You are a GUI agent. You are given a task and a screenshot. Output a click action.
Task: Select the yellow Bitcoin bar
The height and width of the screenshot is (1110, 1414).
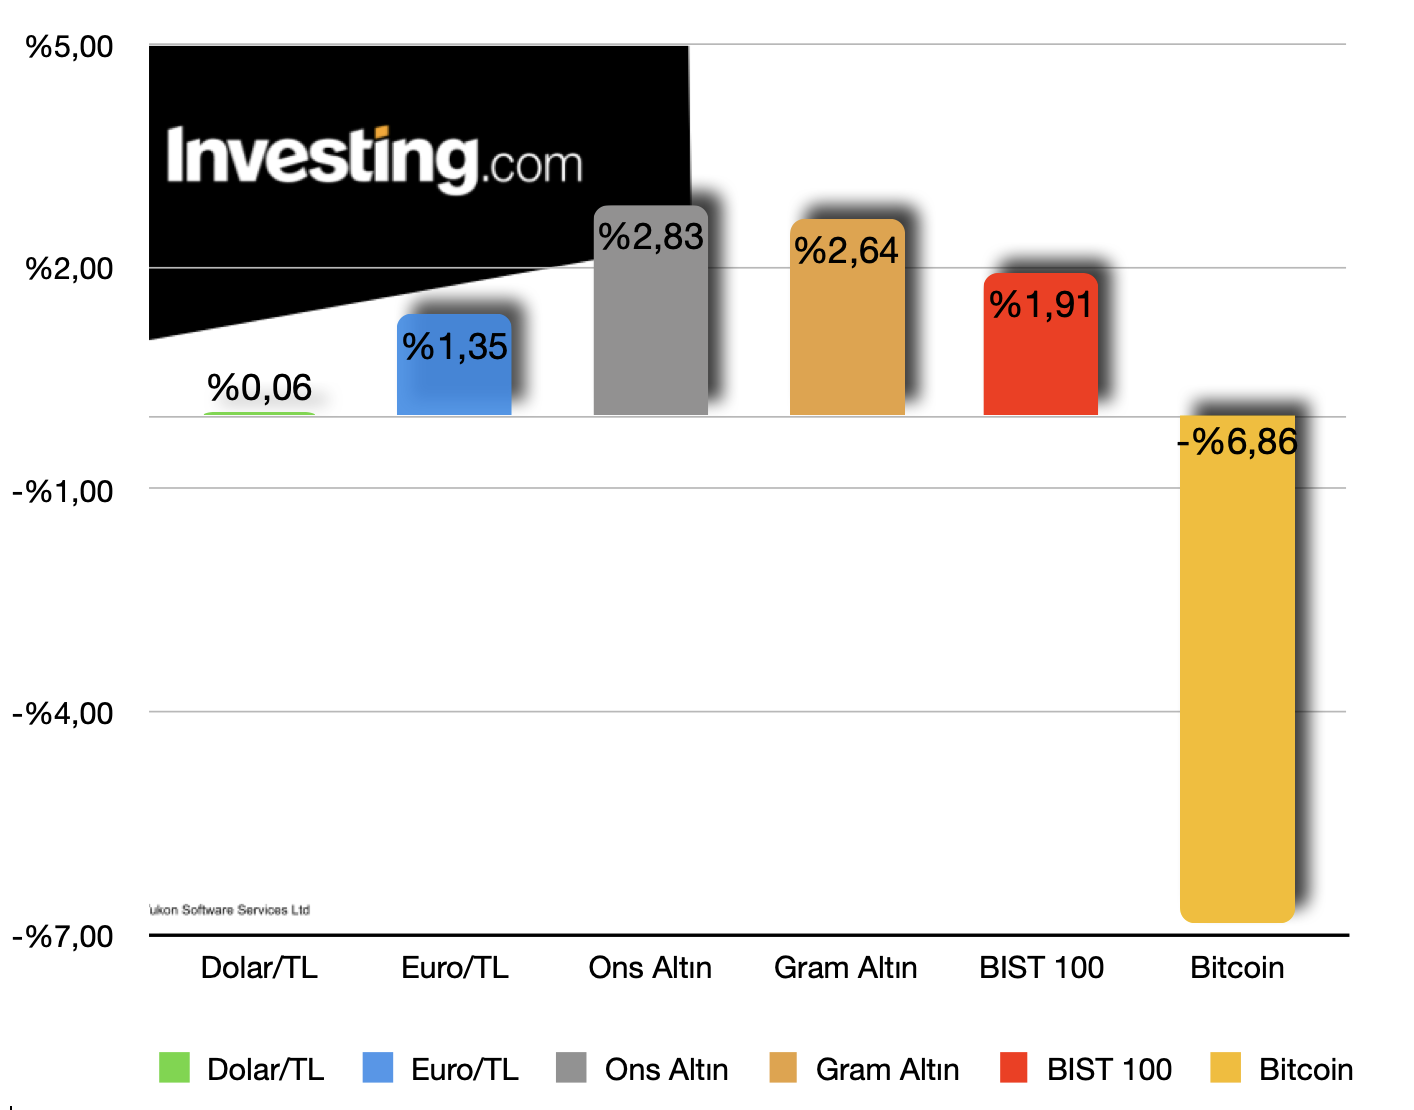pyautogui.click(x=1237, y=669)
